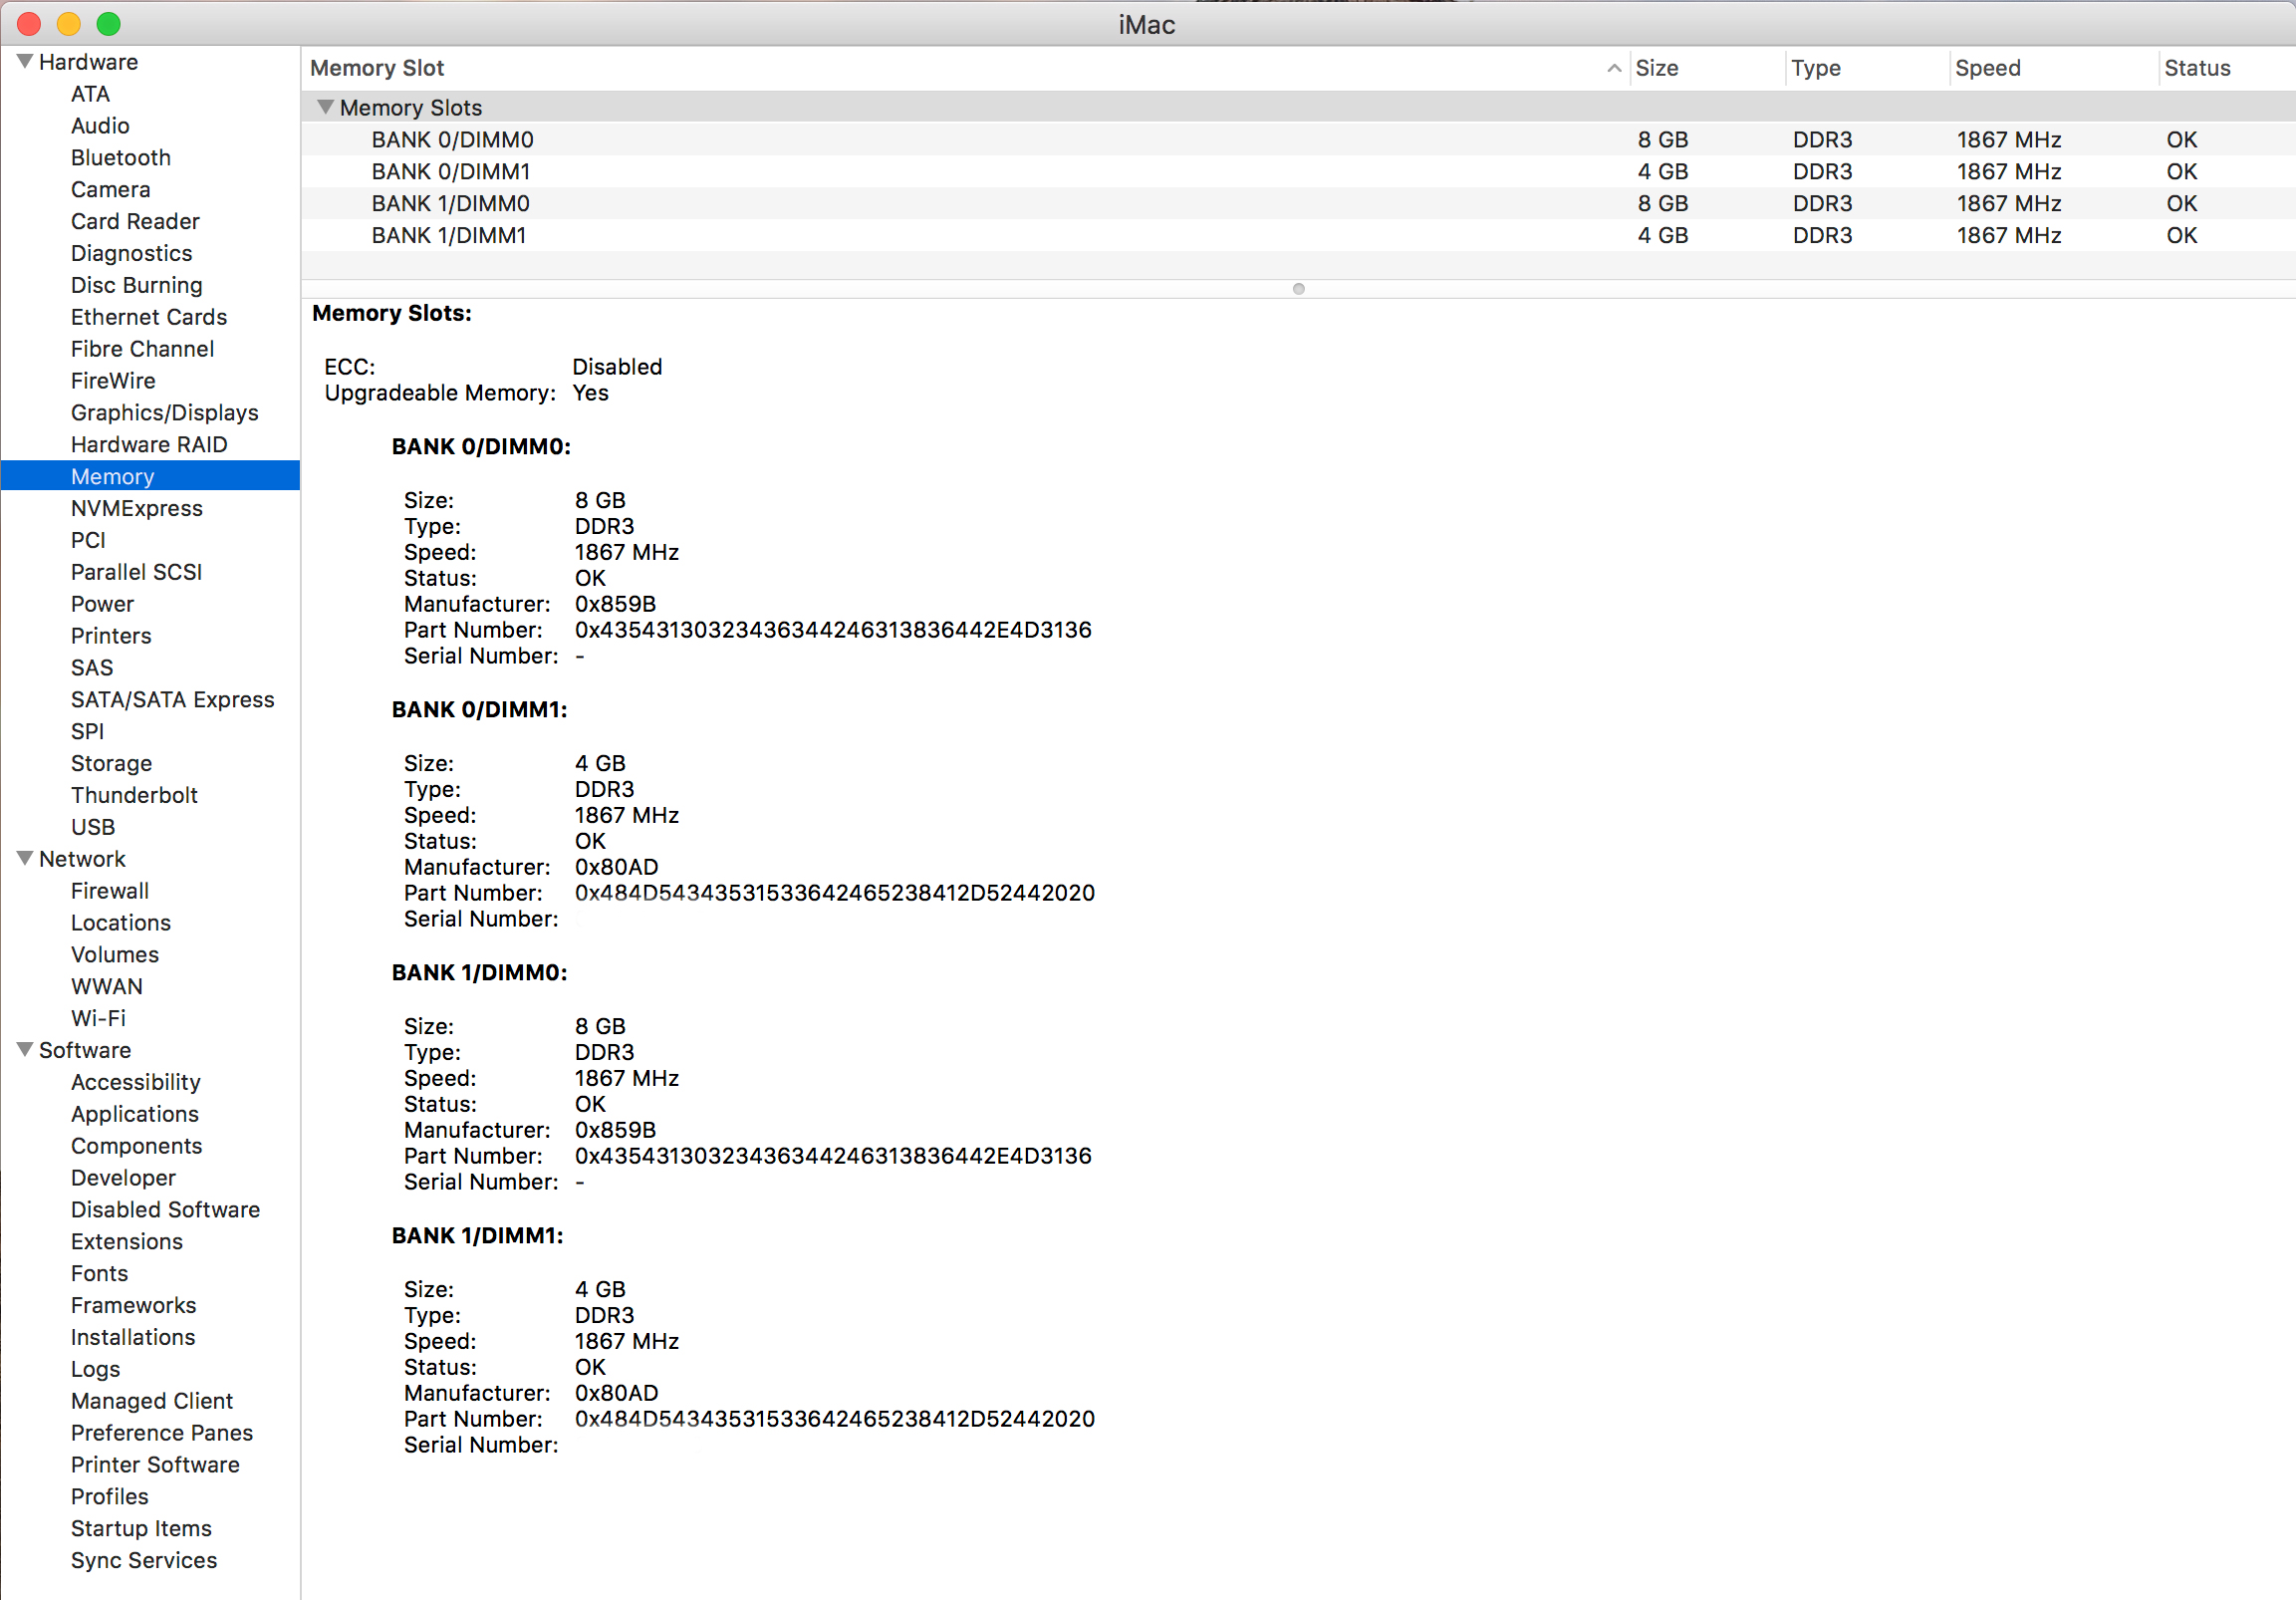Select the BANK 1/DIMM0 row
The height and width of the screenshot is (1600, 2296).
(x=450, y=204)
